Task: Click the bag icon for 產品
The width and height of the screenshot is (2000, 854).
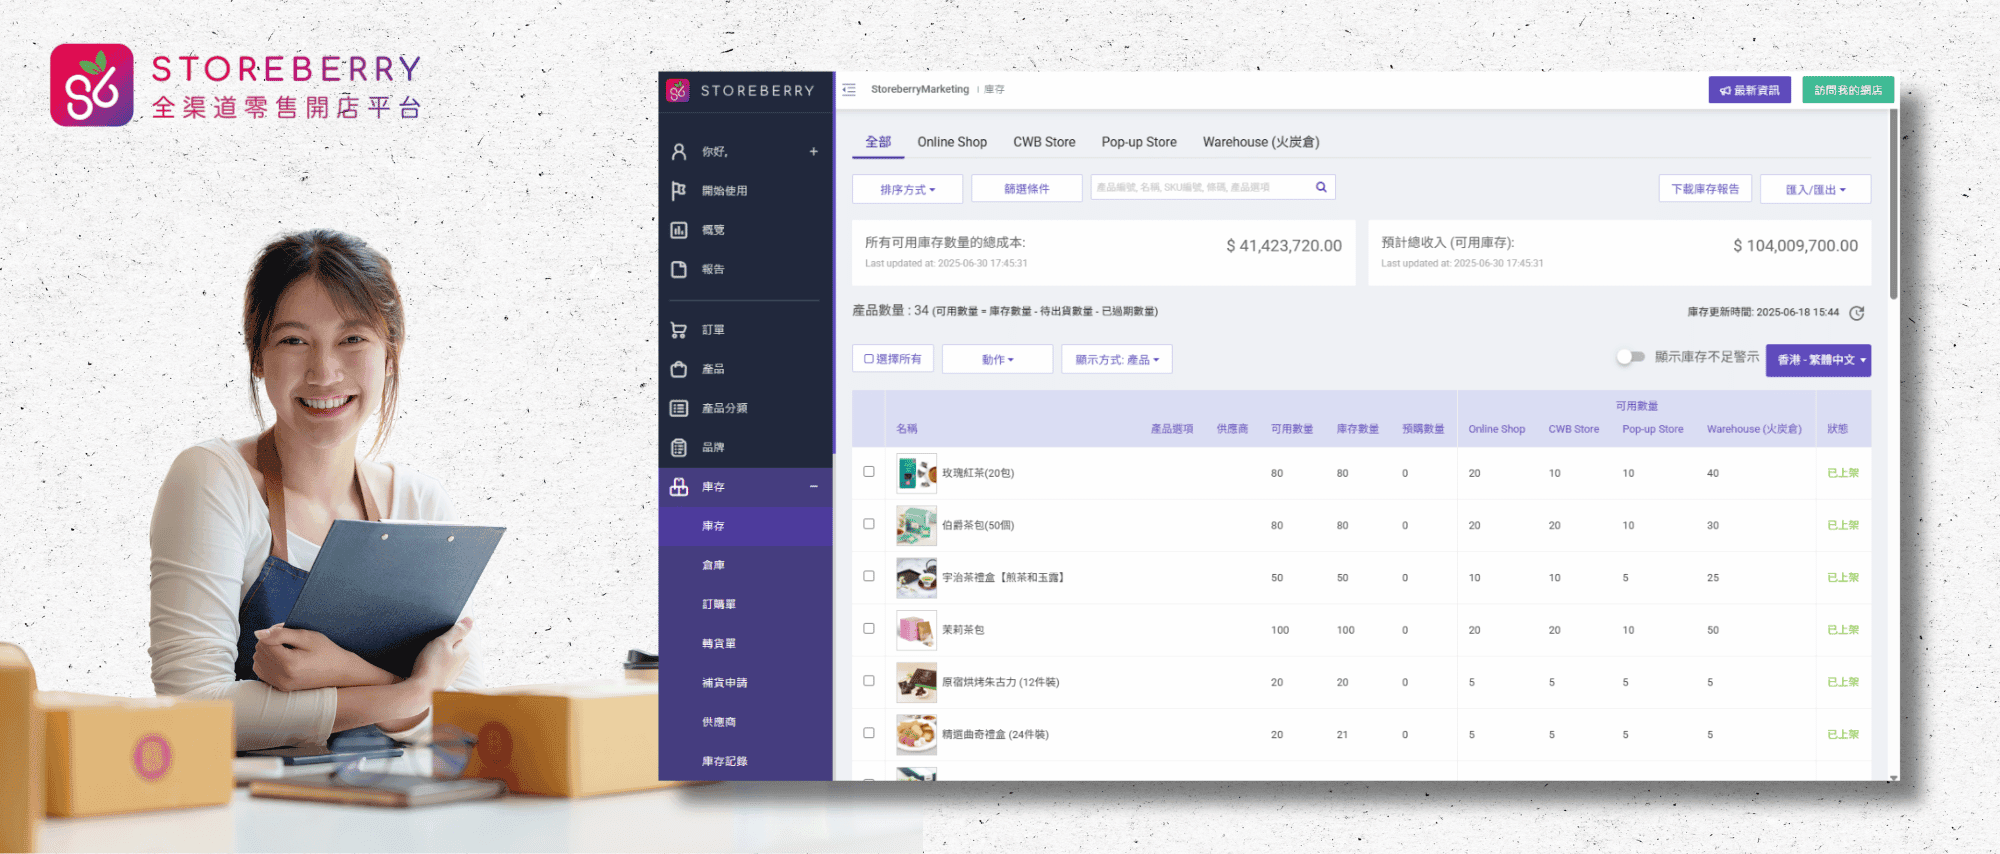Action: 679,369
